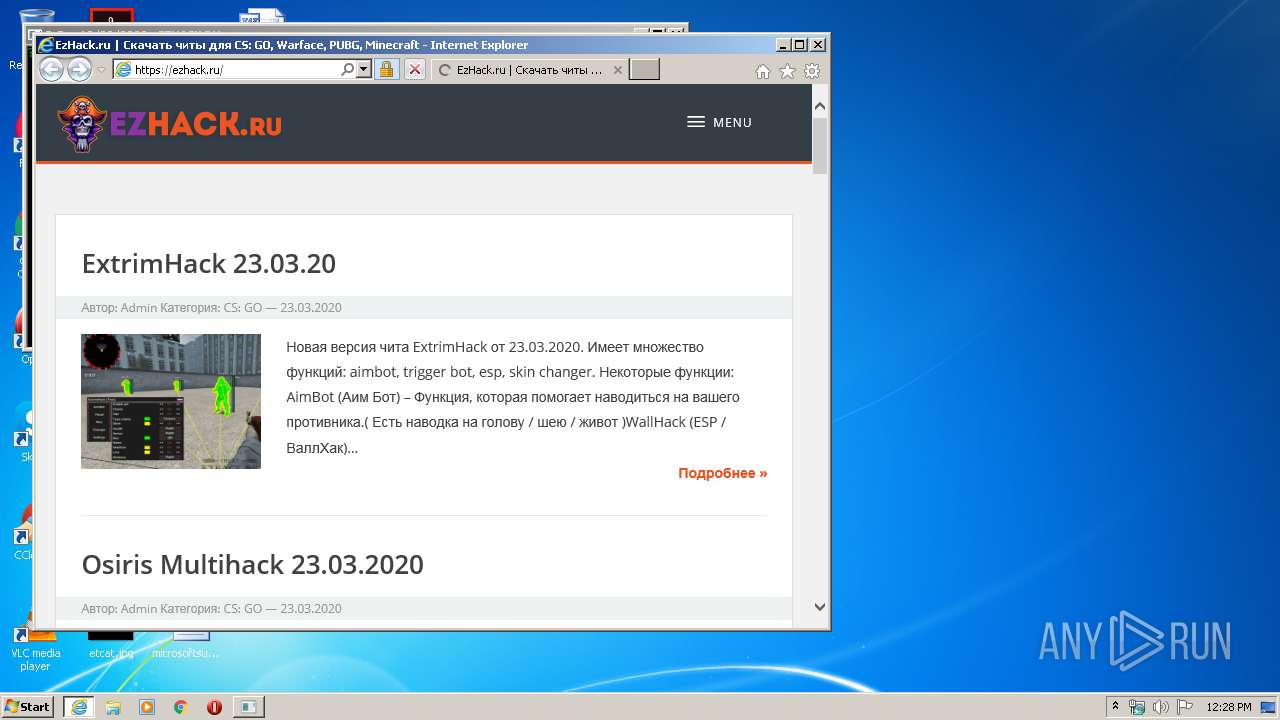The height and width of the screenshot is (720, 1280).
Task: Open the network icon in system tray
Action: (1137, 707)
